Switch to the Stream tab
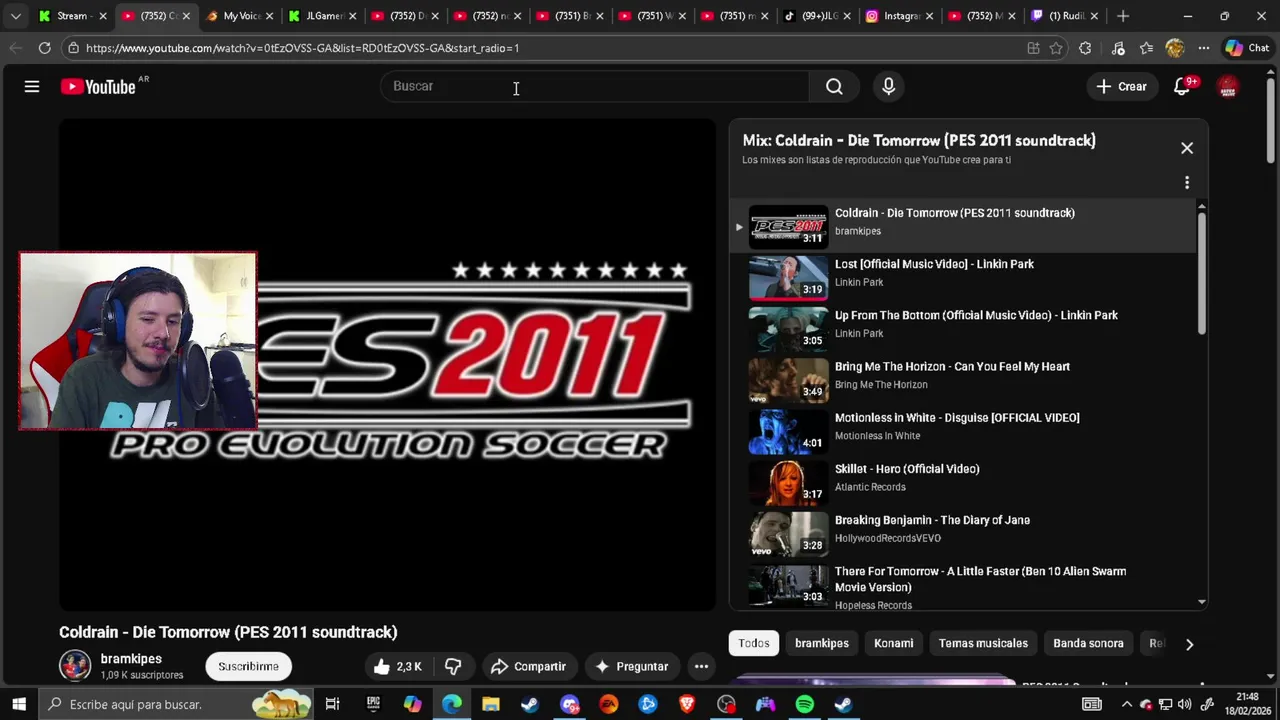 (72, 16)
